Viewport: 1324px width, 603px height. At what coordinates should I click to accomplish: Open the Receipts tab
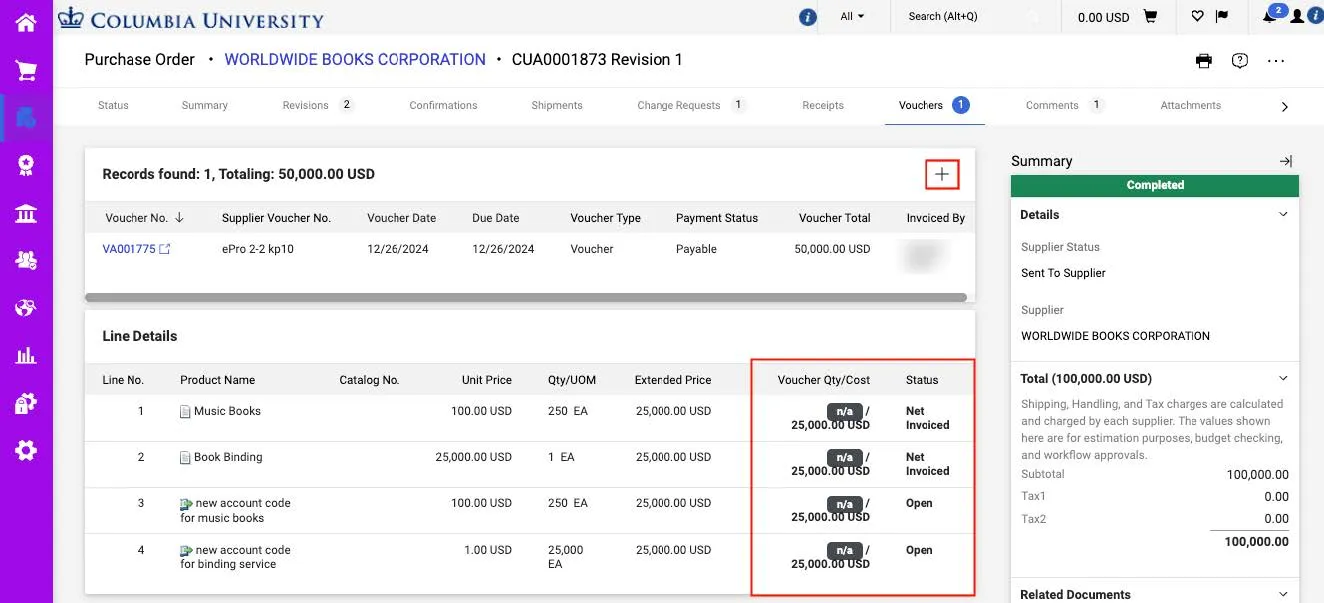coord(823,105)
